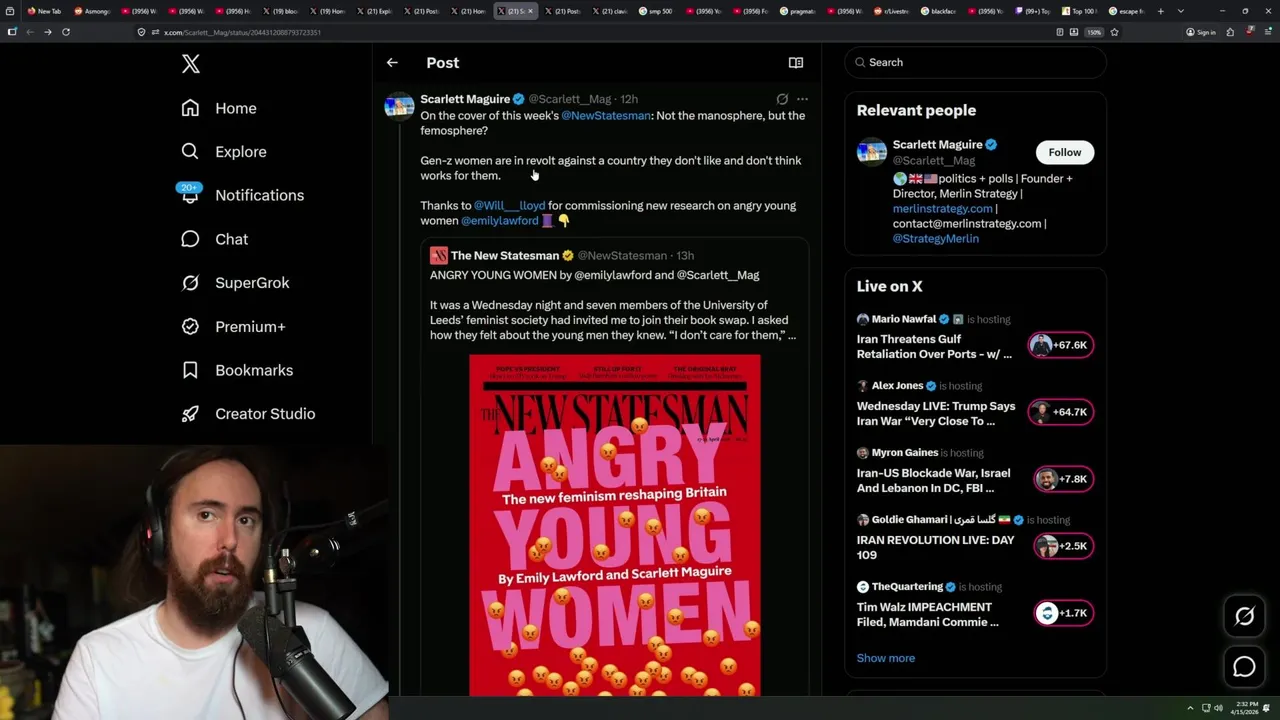The image size is (1280, 720).
Task: Bookmark this page with the star icon
Action: 1114,32
